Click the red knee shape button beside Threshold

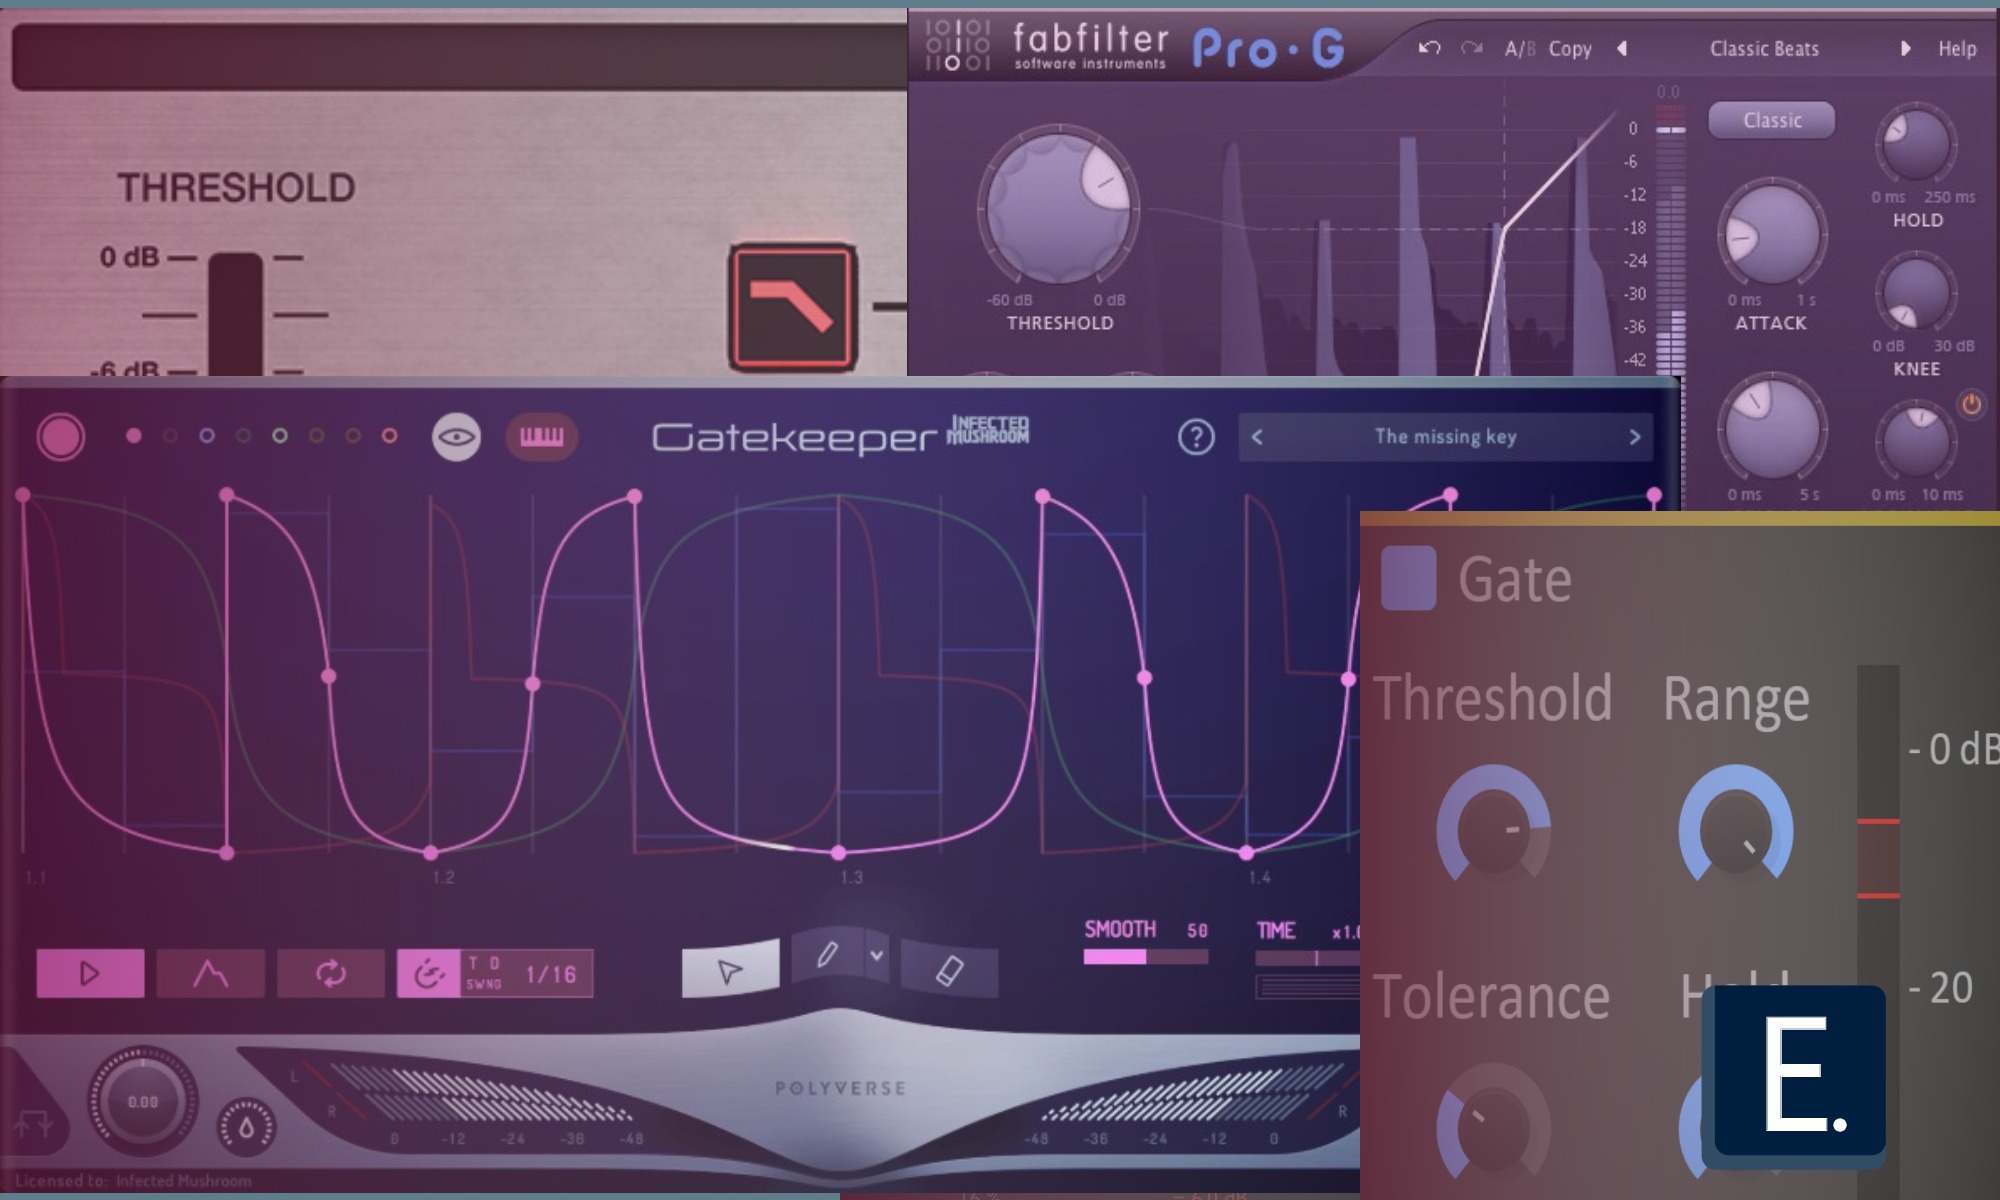[x=793, y=306]
